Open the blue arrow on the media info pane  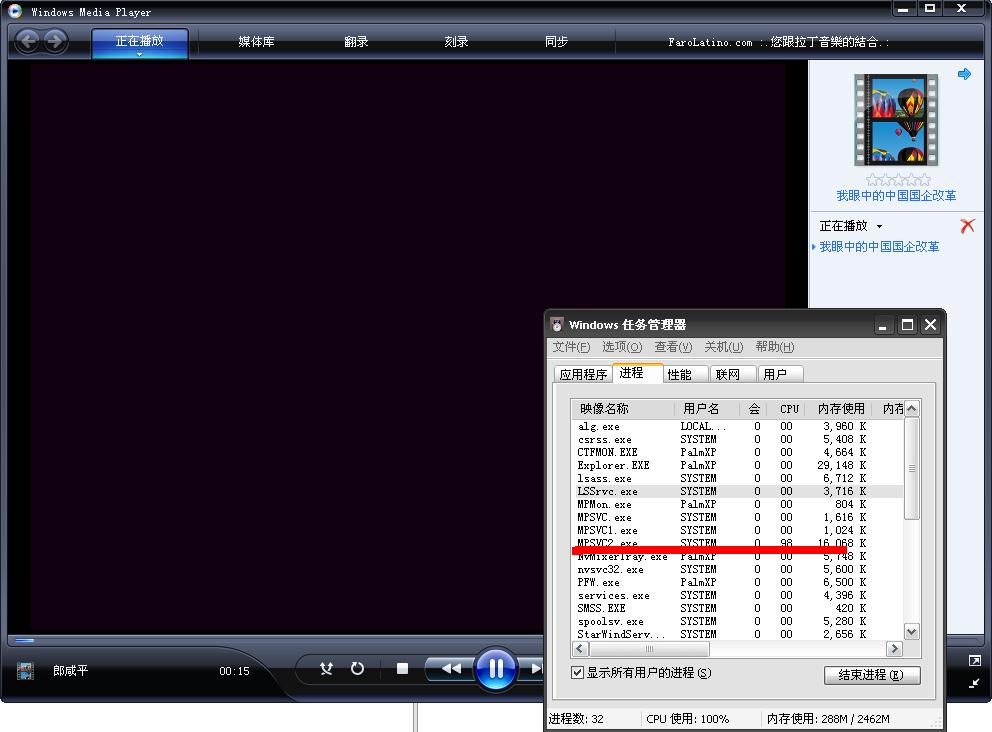tap(964, 74)
